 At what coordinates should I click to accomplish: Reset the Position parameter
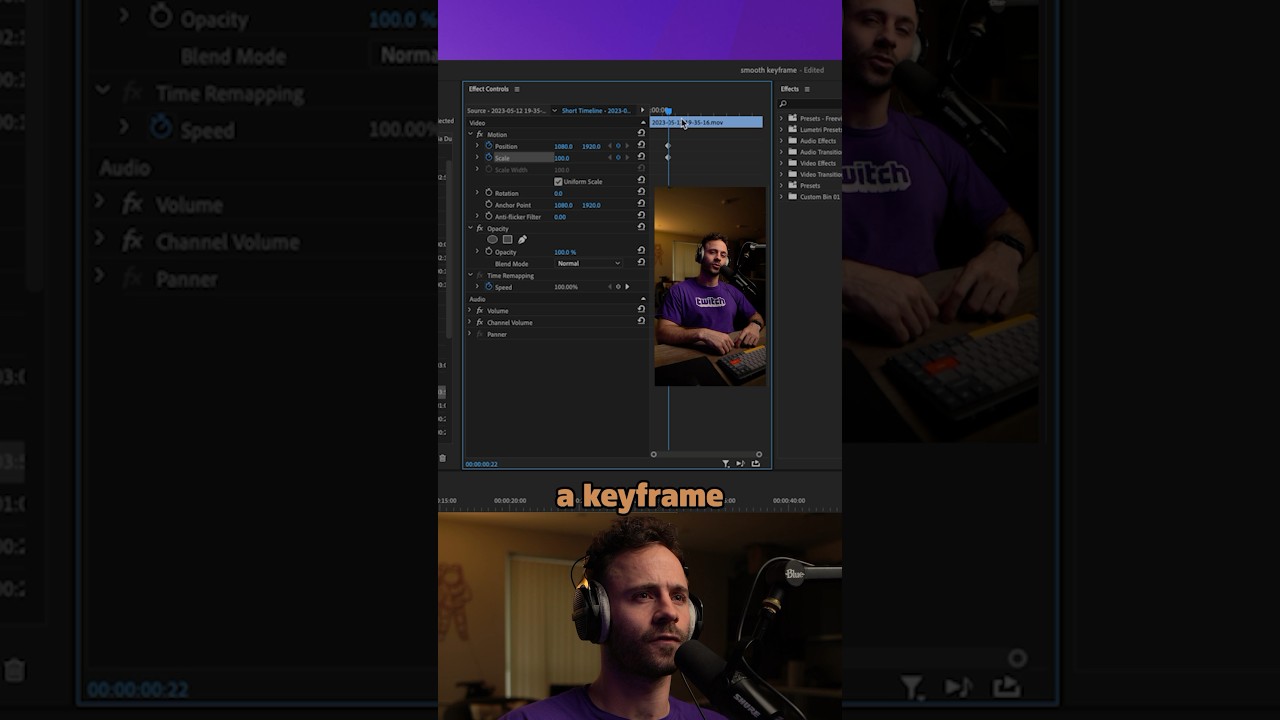[641, 145]
